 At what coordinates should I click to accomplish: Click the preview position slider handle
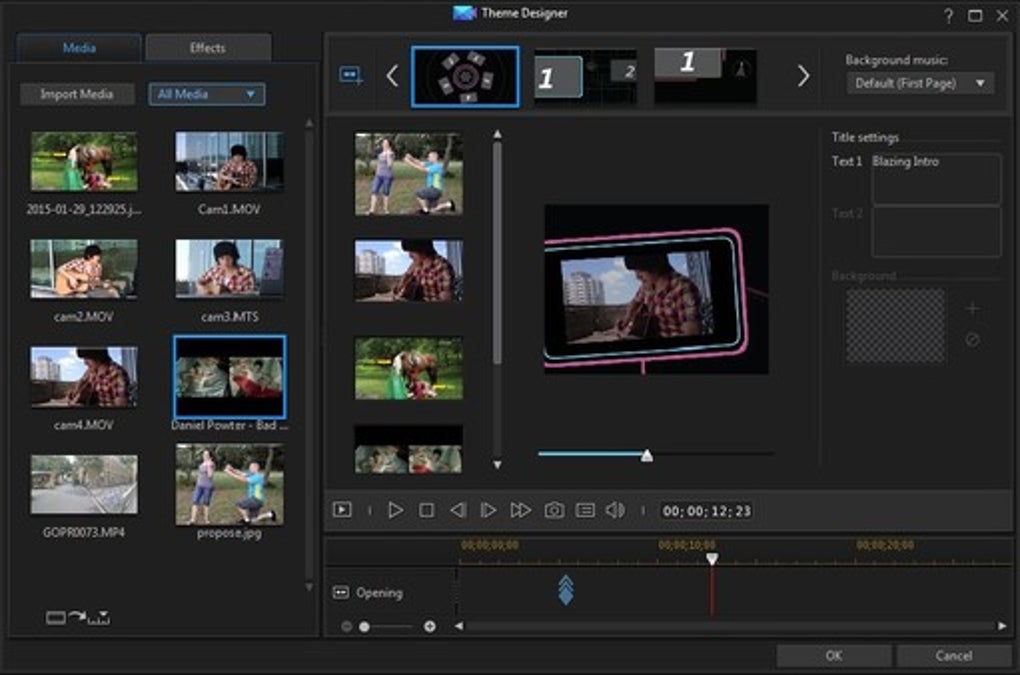[x=647, y=456]
